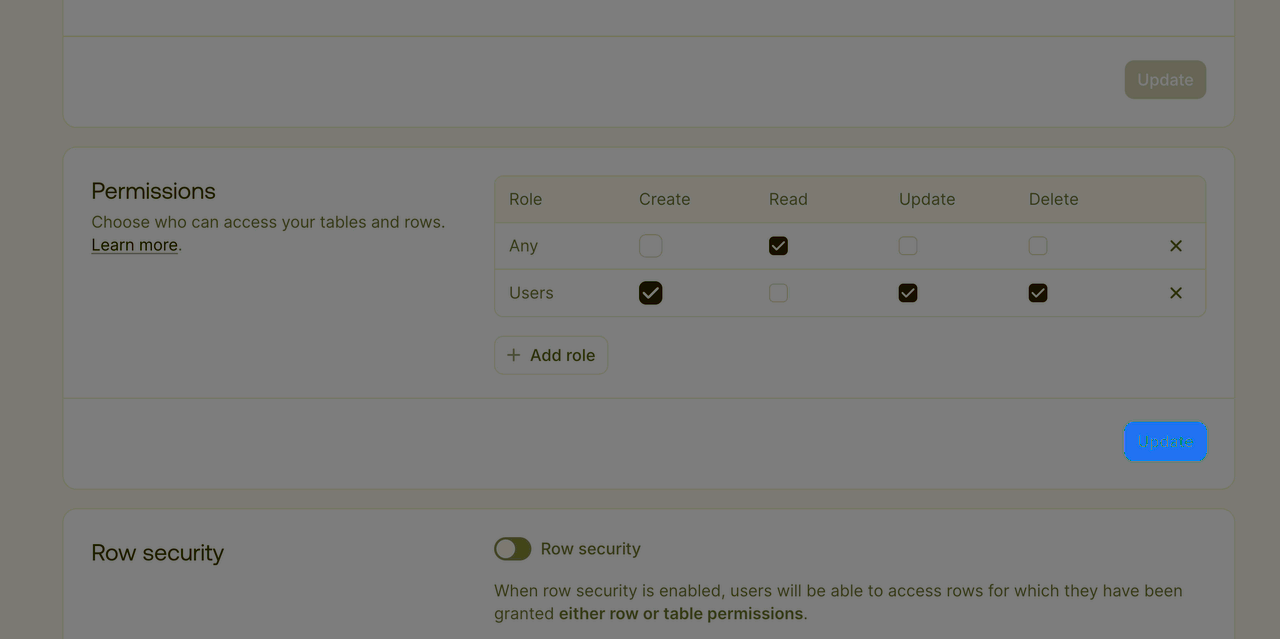Uncheck Create permission for the Users role
Viewport: 1280px width, 639px height.
650,292
